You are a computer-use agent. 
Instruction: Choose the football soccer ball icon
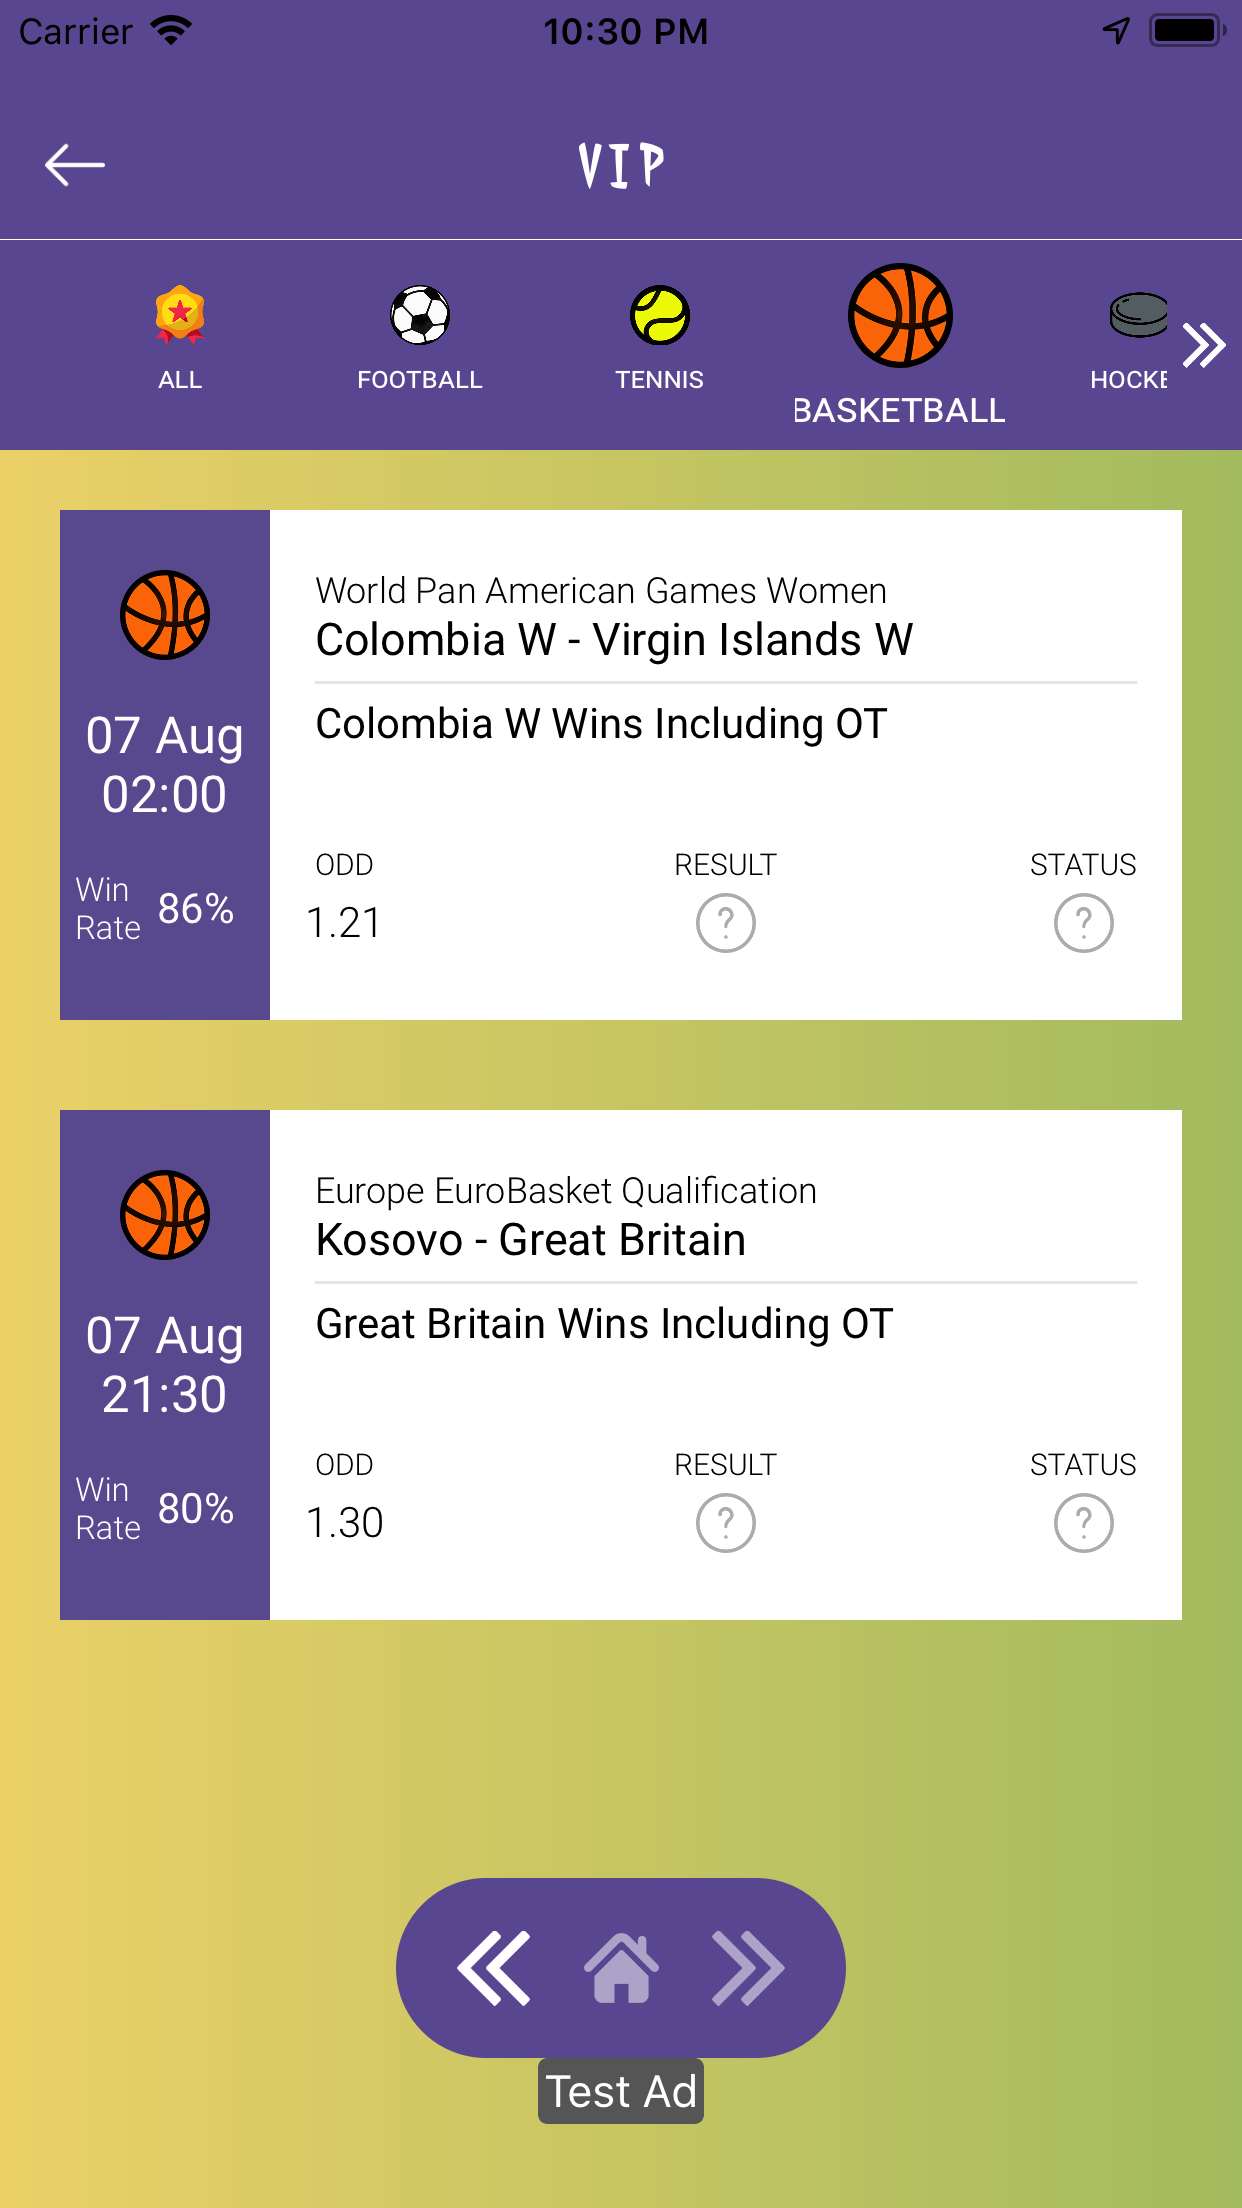click(x=420, y=315)
